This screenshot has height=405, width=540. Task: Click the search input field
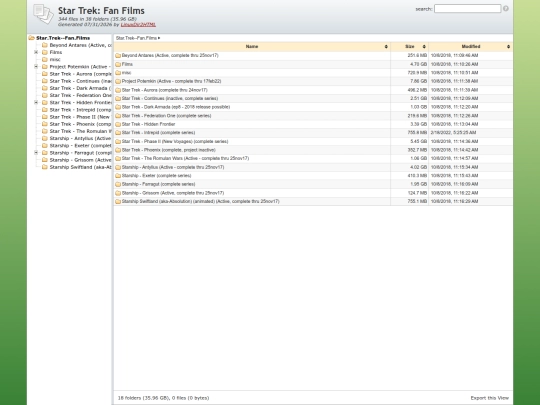click(x=467, y=9)
